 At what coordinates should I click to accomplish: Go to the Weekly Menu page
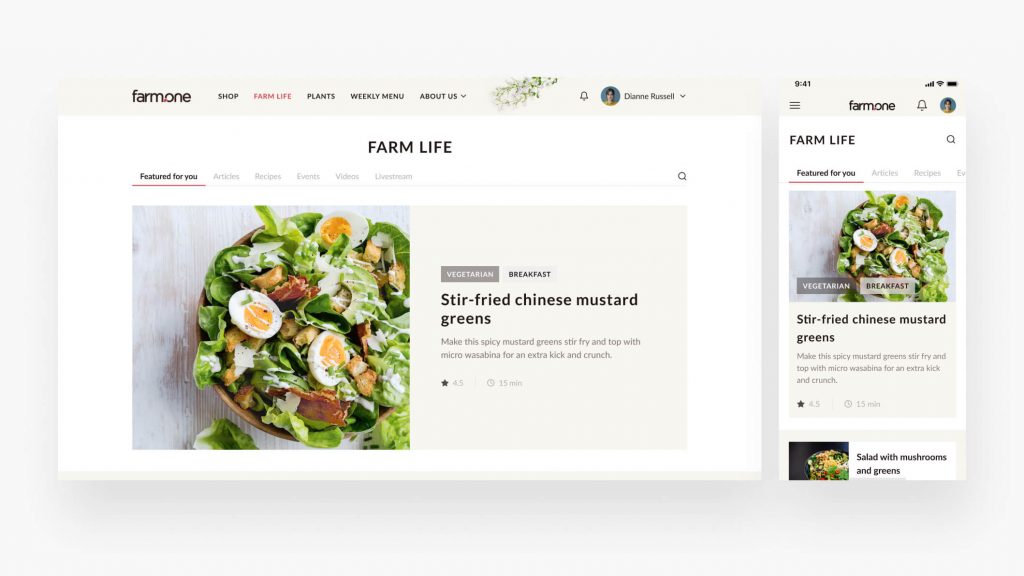pyautogui.click(x=377, y=96)
